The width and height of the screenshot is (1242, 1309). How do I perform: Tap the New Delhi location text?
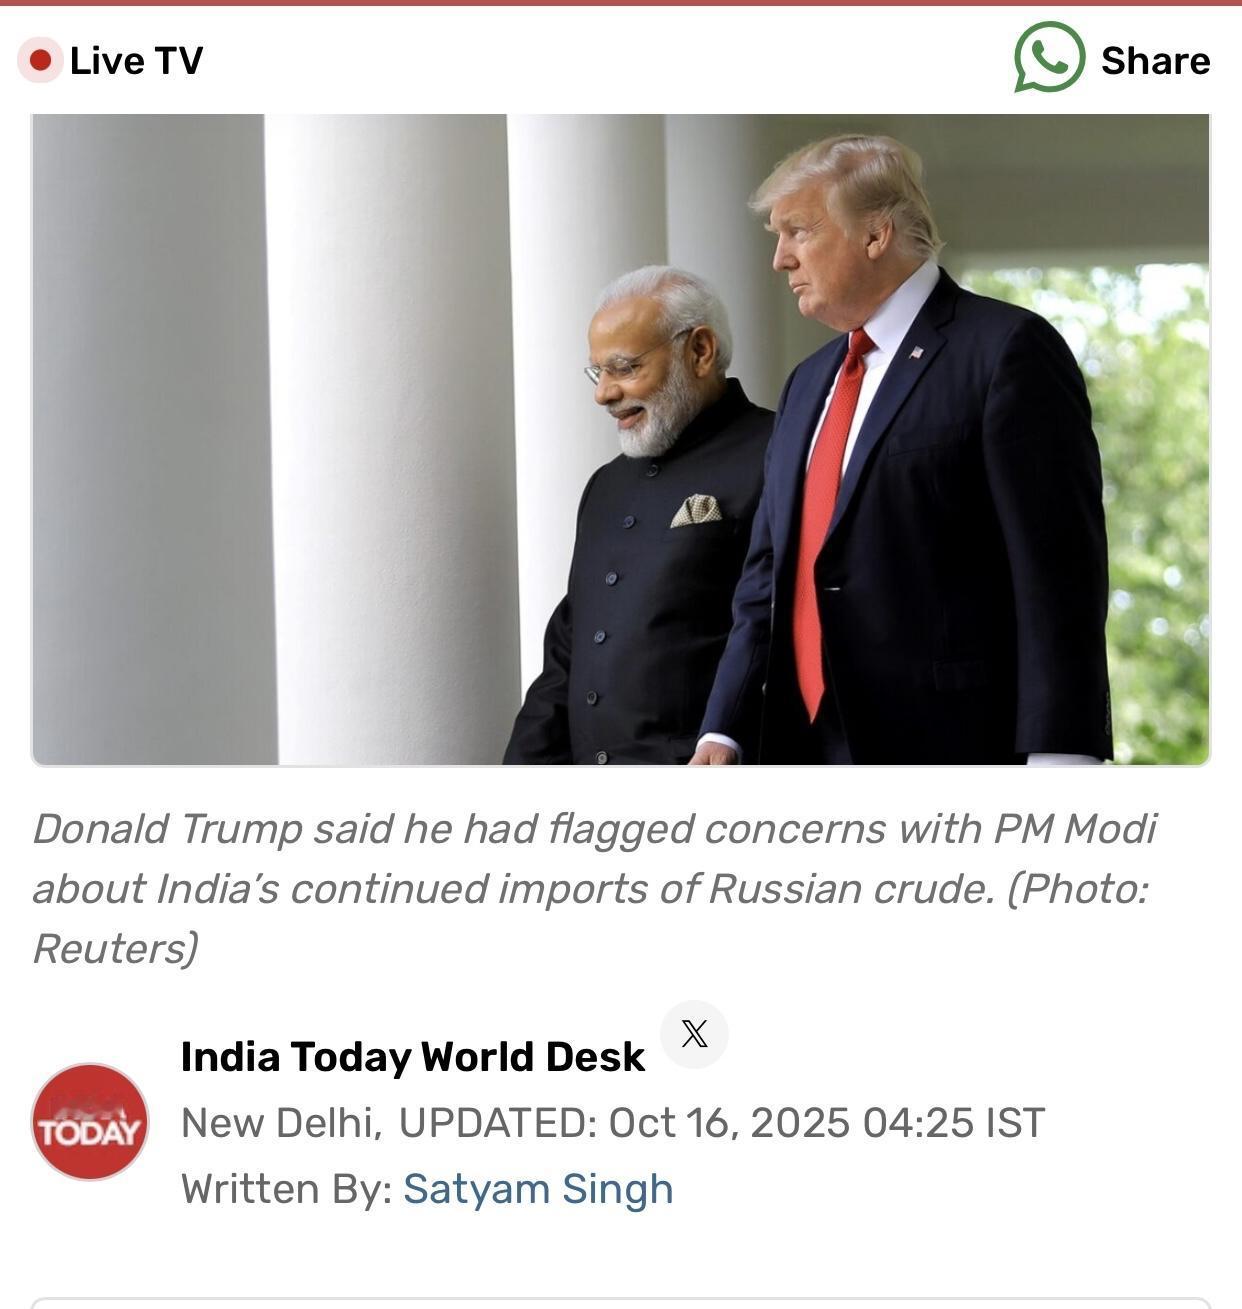pos(281,1123)
